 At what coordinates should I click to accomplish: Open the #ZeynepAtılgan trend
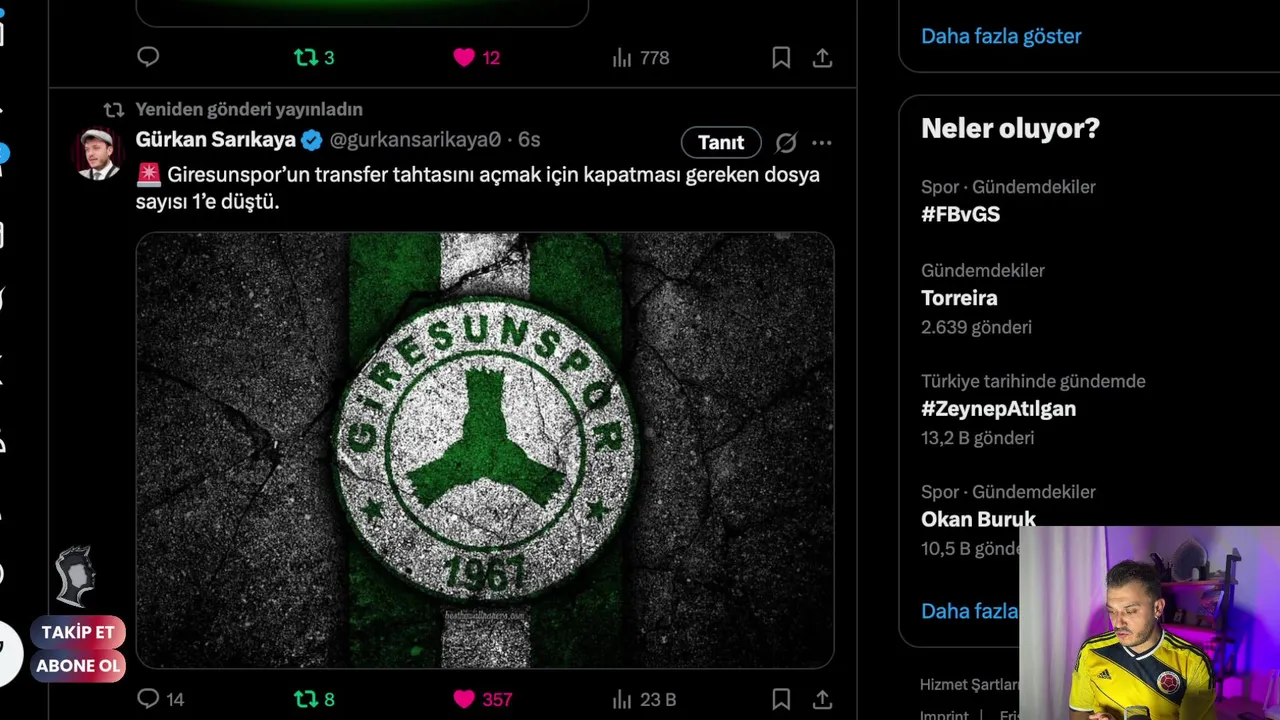coord(998,409)
